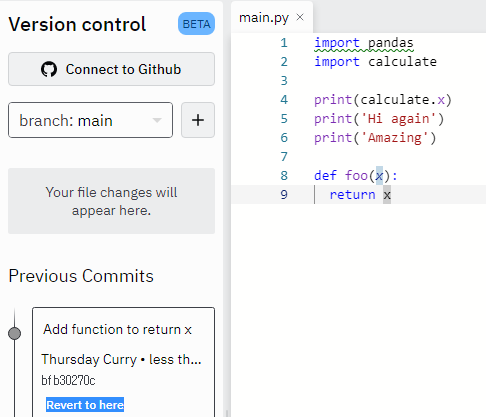The height and width of the screenshot is (417, 486).
Task: Click the Revert to here link
Action: click(85, 405)
